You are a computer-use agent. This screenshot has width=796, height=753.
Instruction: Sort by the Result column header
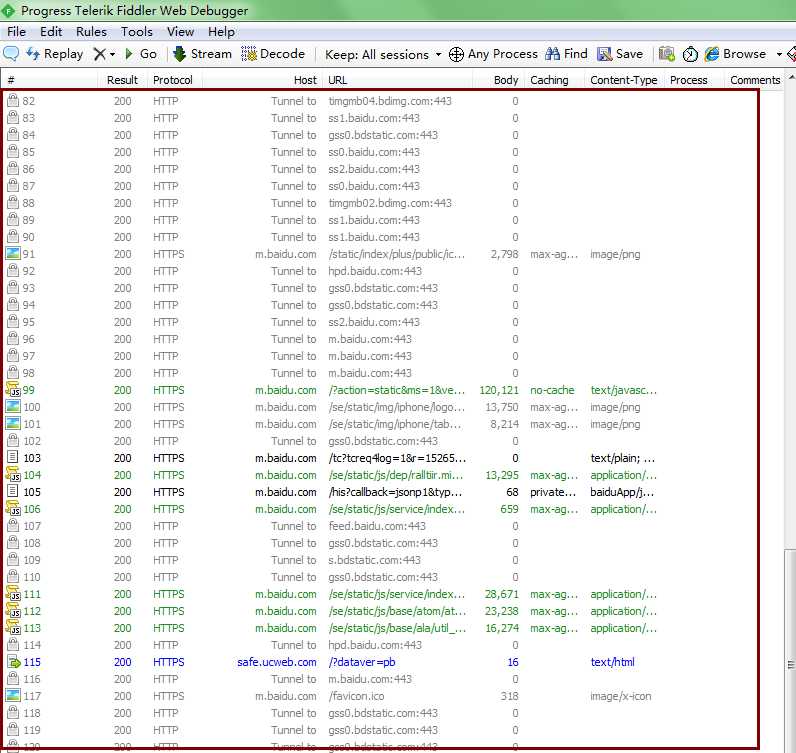click(122, 80)
